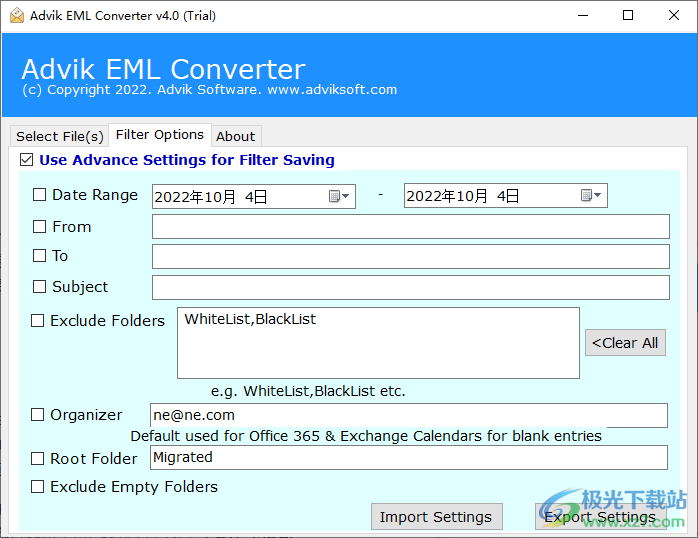Open the end date calendar dropdown
This screenshot has height=538, width=698.
pyautogui.click(x=591, y=195)
